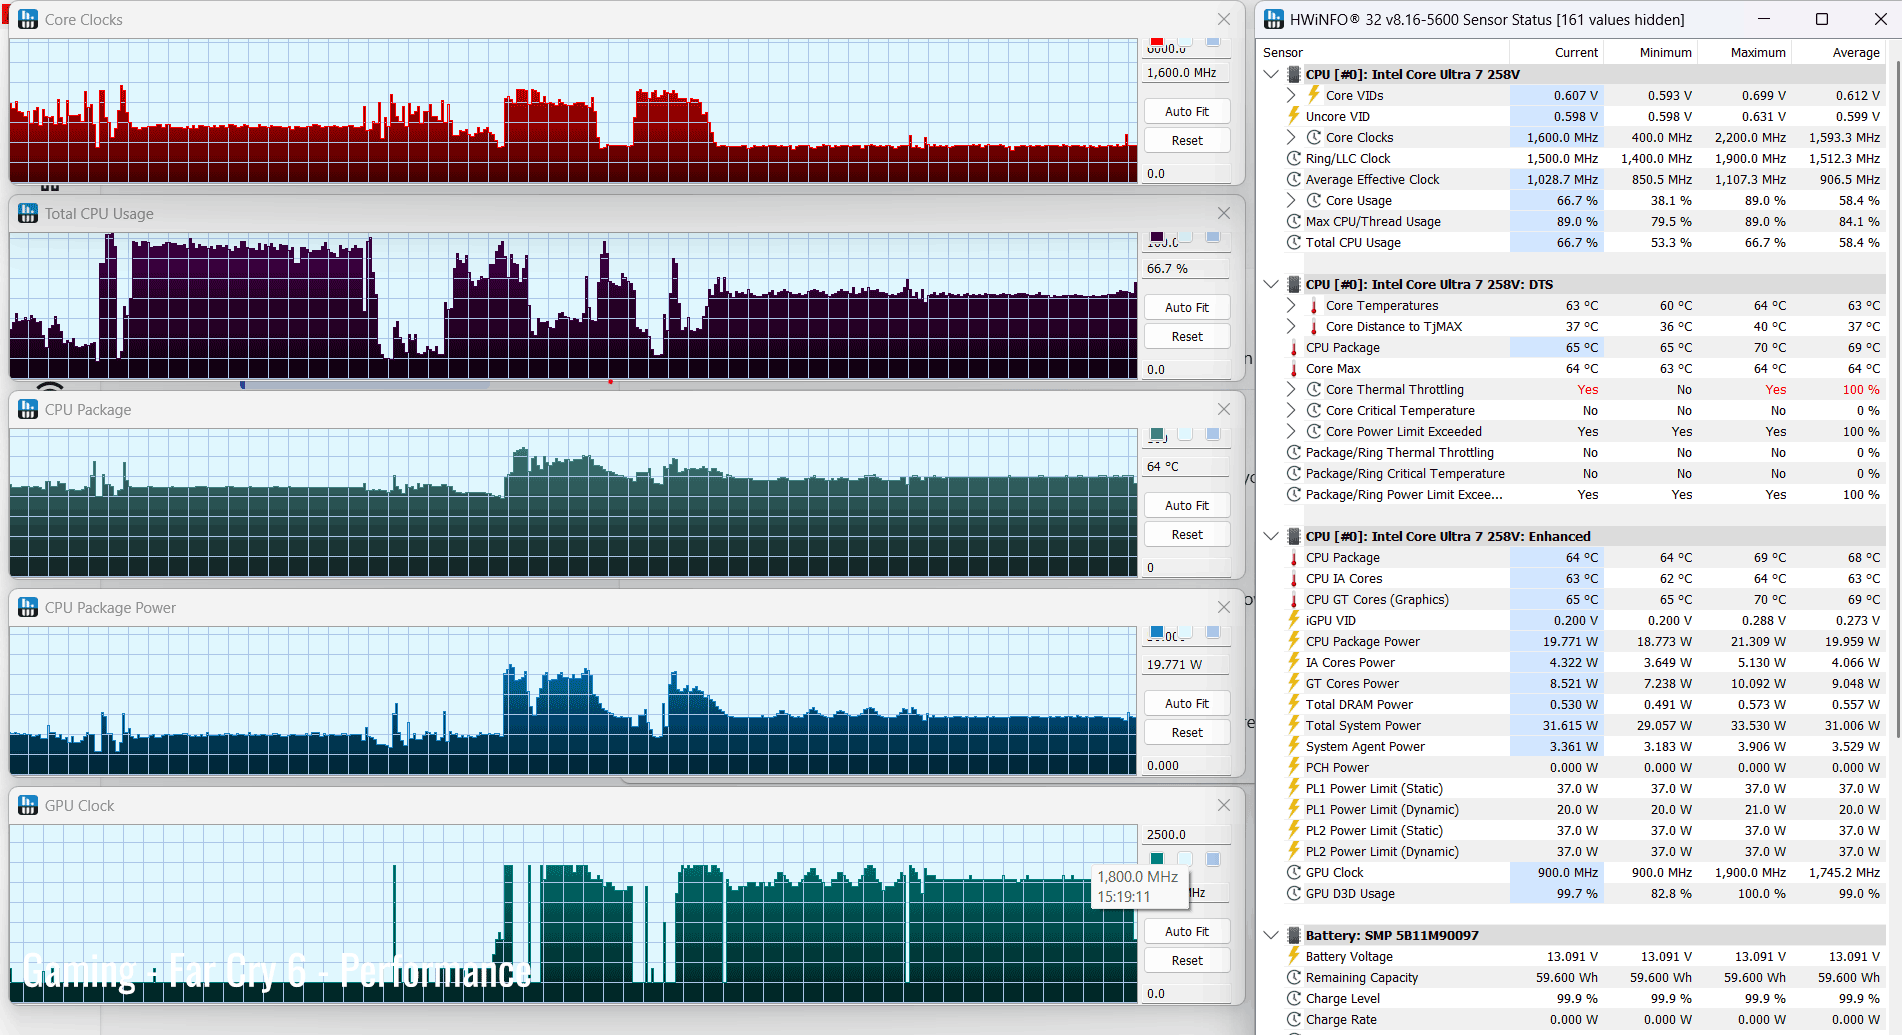Click the HWiNFO icon in Total CPU Usage title
The width and height of the screenshot is (1902, 1035).
pos(28,213)
